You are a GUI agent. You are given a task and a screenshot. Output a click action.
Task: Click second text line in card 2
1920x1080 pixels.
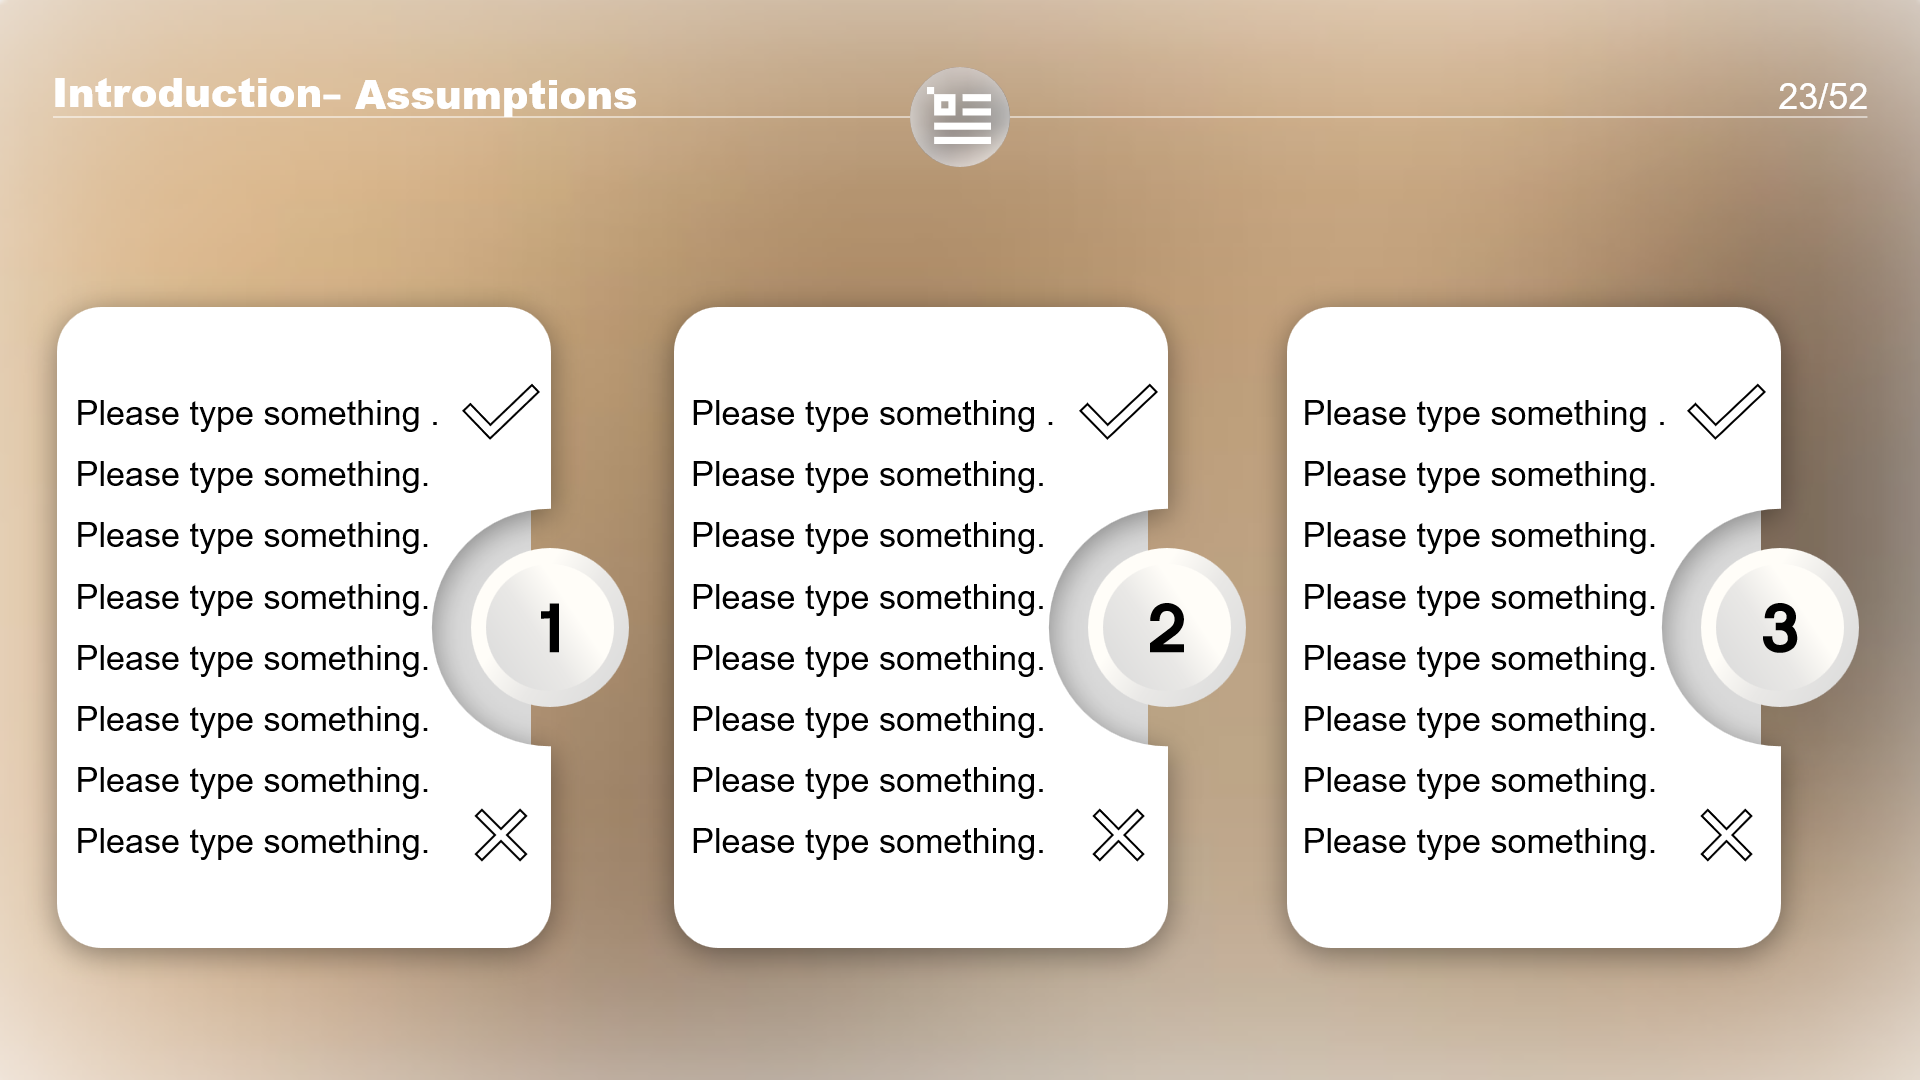[867, 475]
